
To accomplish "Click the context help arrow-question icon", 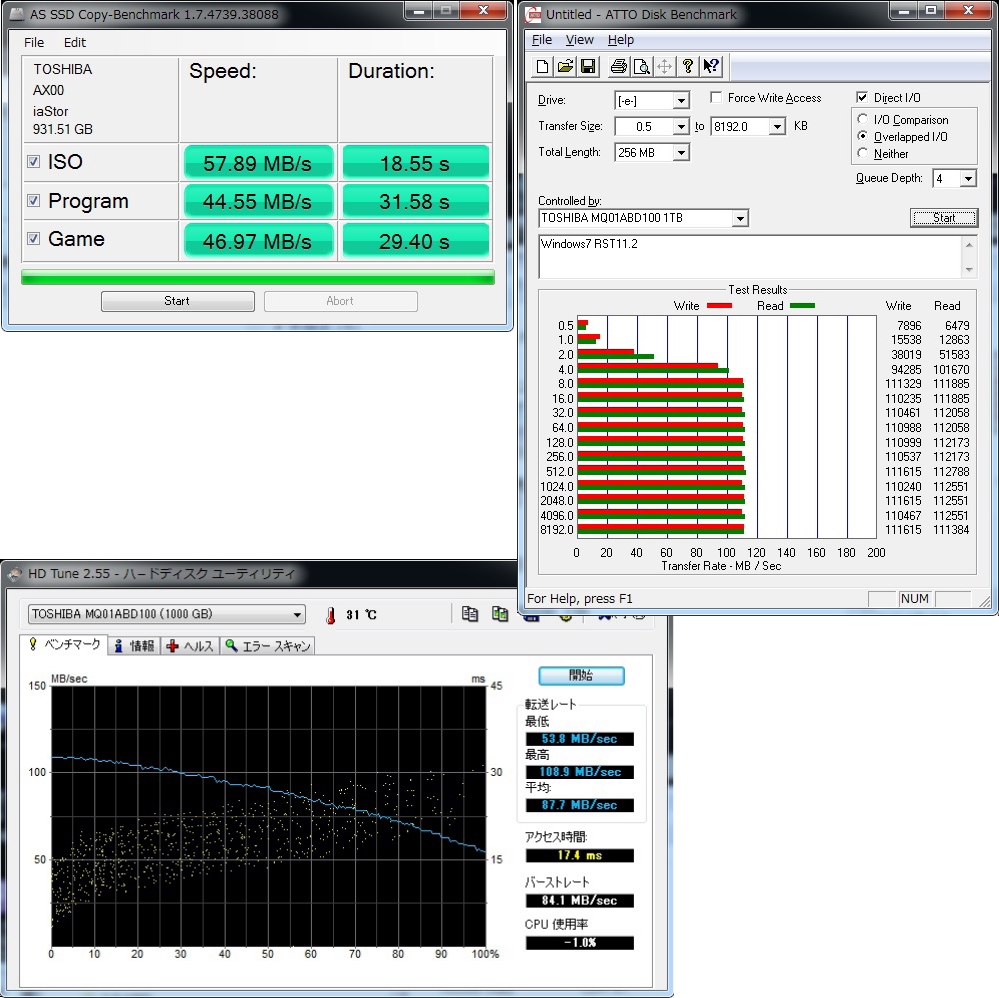I will point(710,66).
